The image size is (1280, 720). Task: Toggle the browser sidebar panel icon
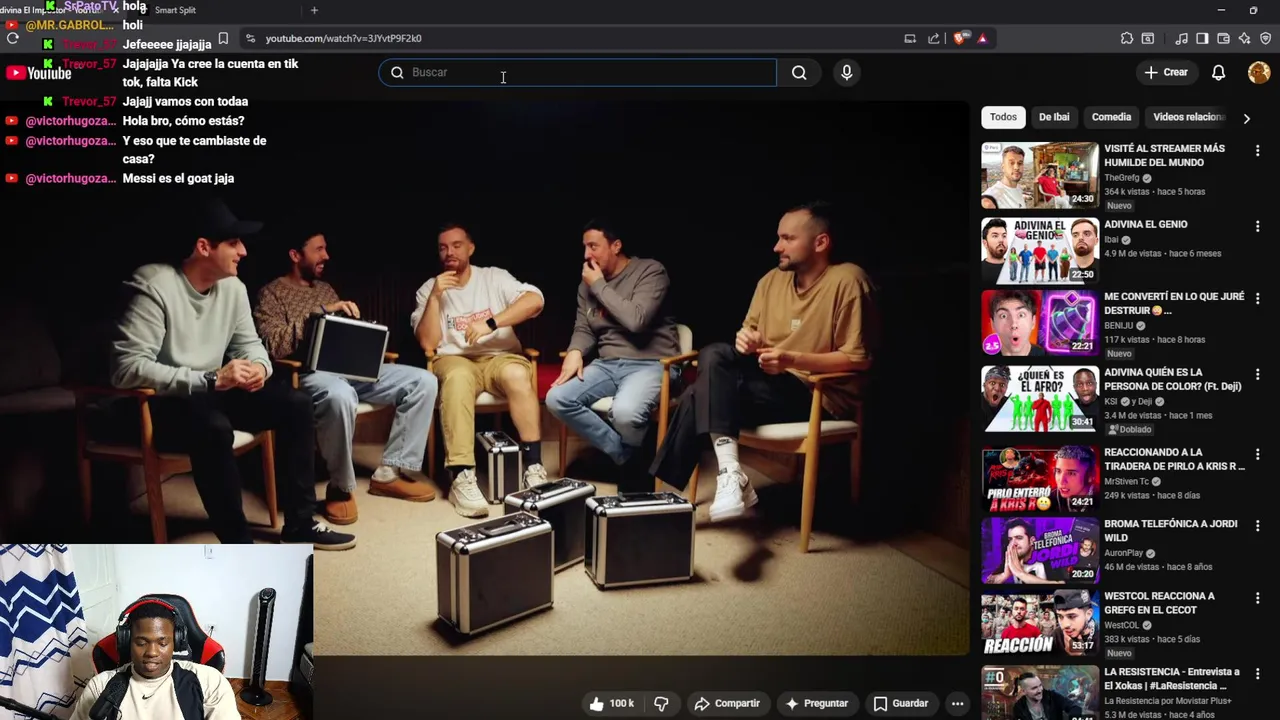(1202, 38)
